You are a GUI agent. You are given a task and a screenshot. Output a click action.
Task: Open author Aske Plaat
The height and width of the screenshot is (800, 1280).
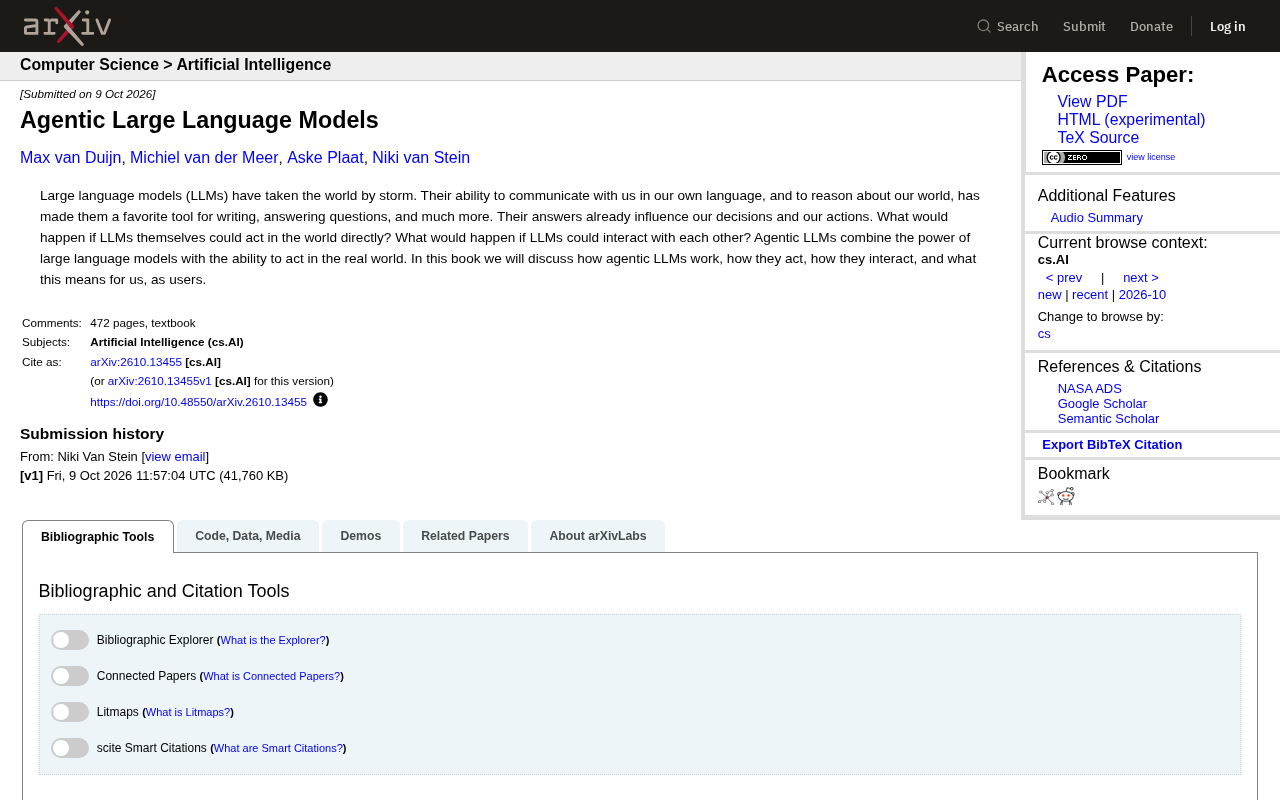[325, 158]
